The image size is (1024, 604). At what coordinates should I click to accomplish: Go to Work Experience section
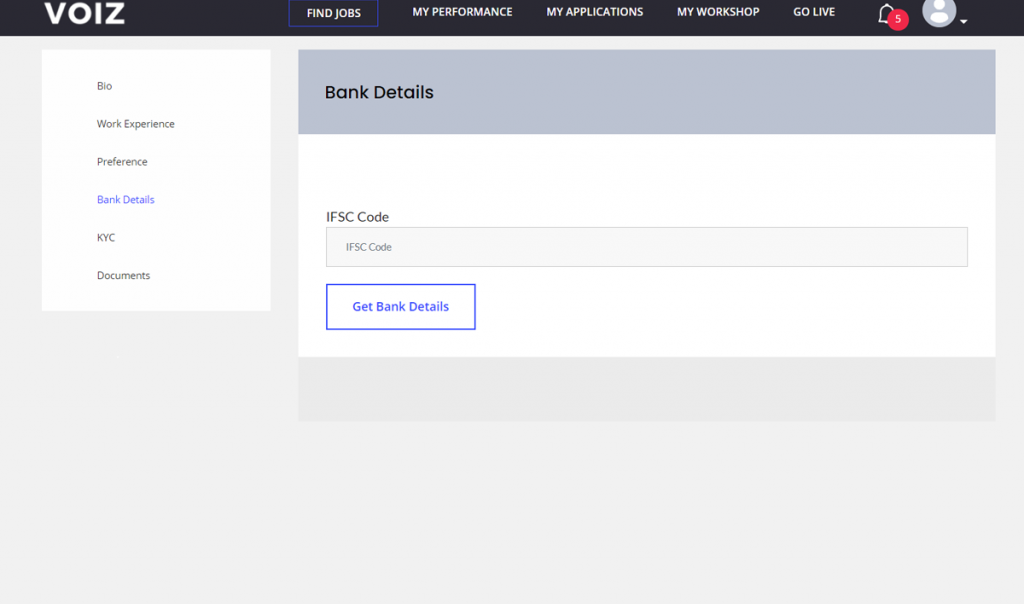pyautogui.click(x=136, y=123)
